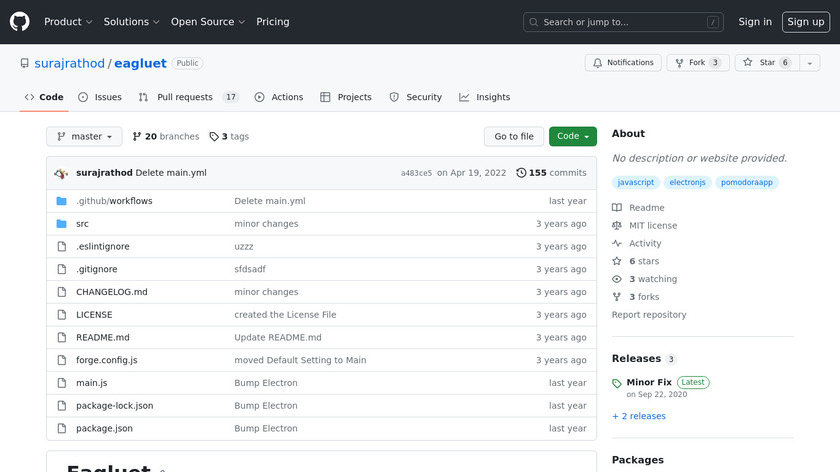Click the commits history clock icon

(x=521, y=173)
